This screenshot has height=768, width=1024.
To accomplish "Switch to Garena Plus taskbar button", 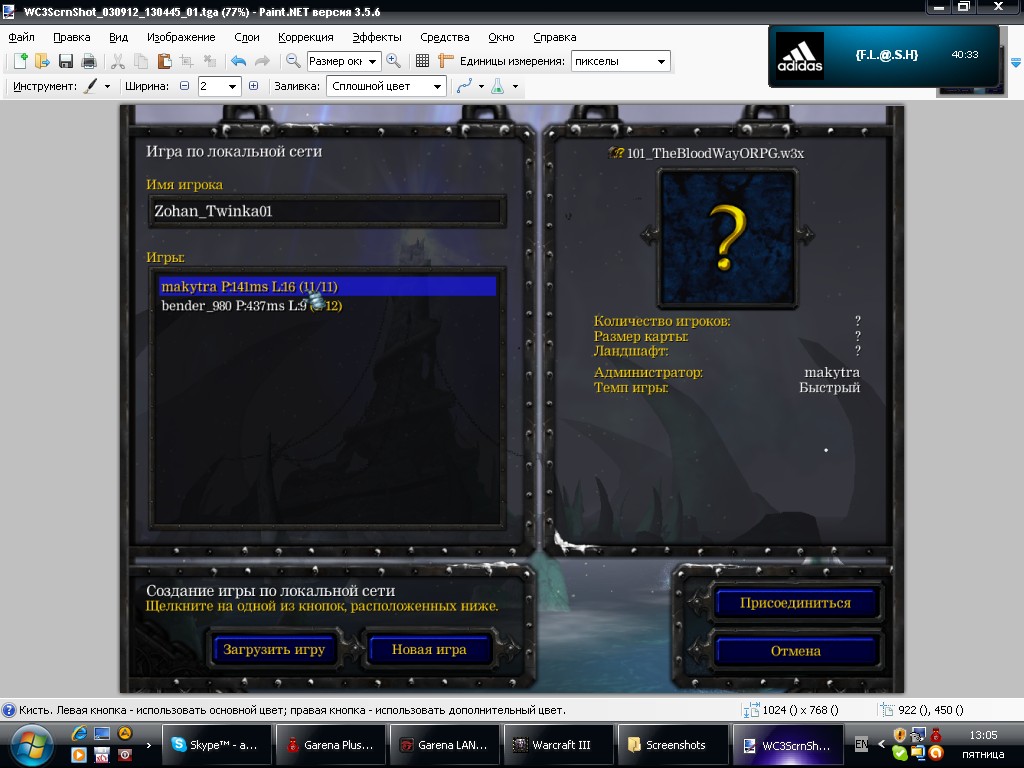I will [330, 744].
